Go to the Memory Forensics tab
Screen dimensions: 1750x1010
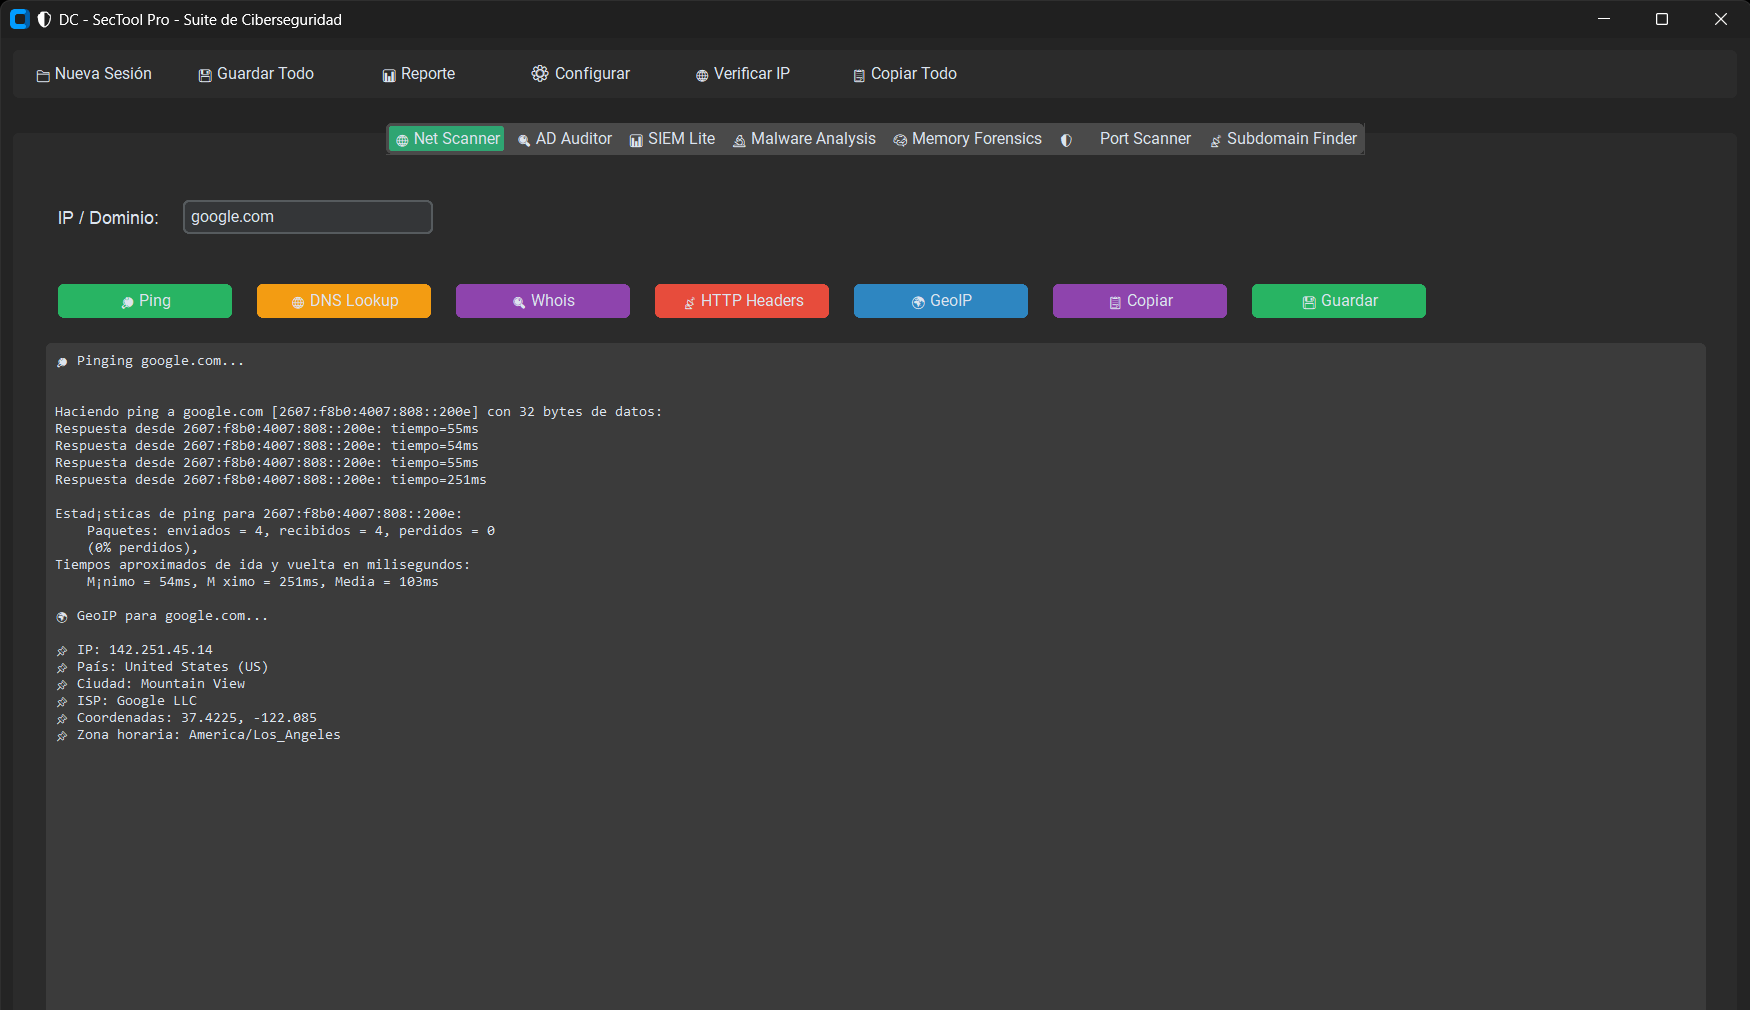(967, 139)
